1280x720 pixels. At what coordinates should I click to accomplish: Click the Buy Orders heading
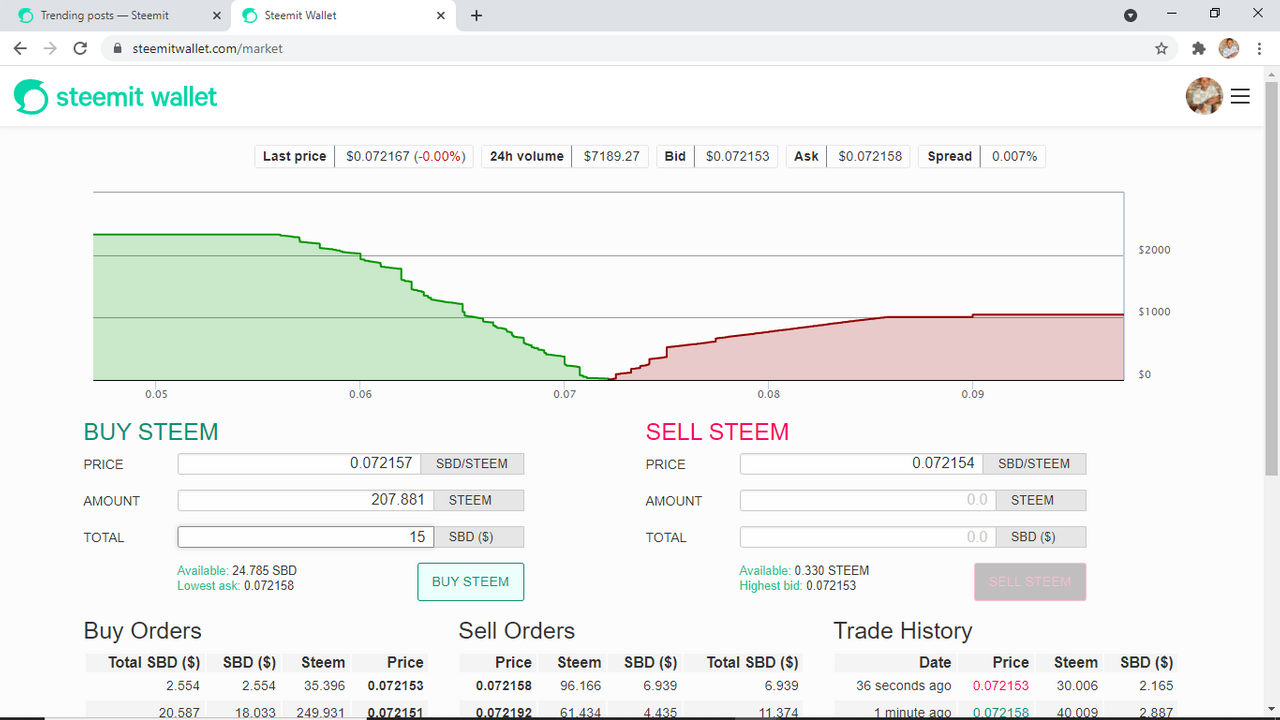[143, 631]
